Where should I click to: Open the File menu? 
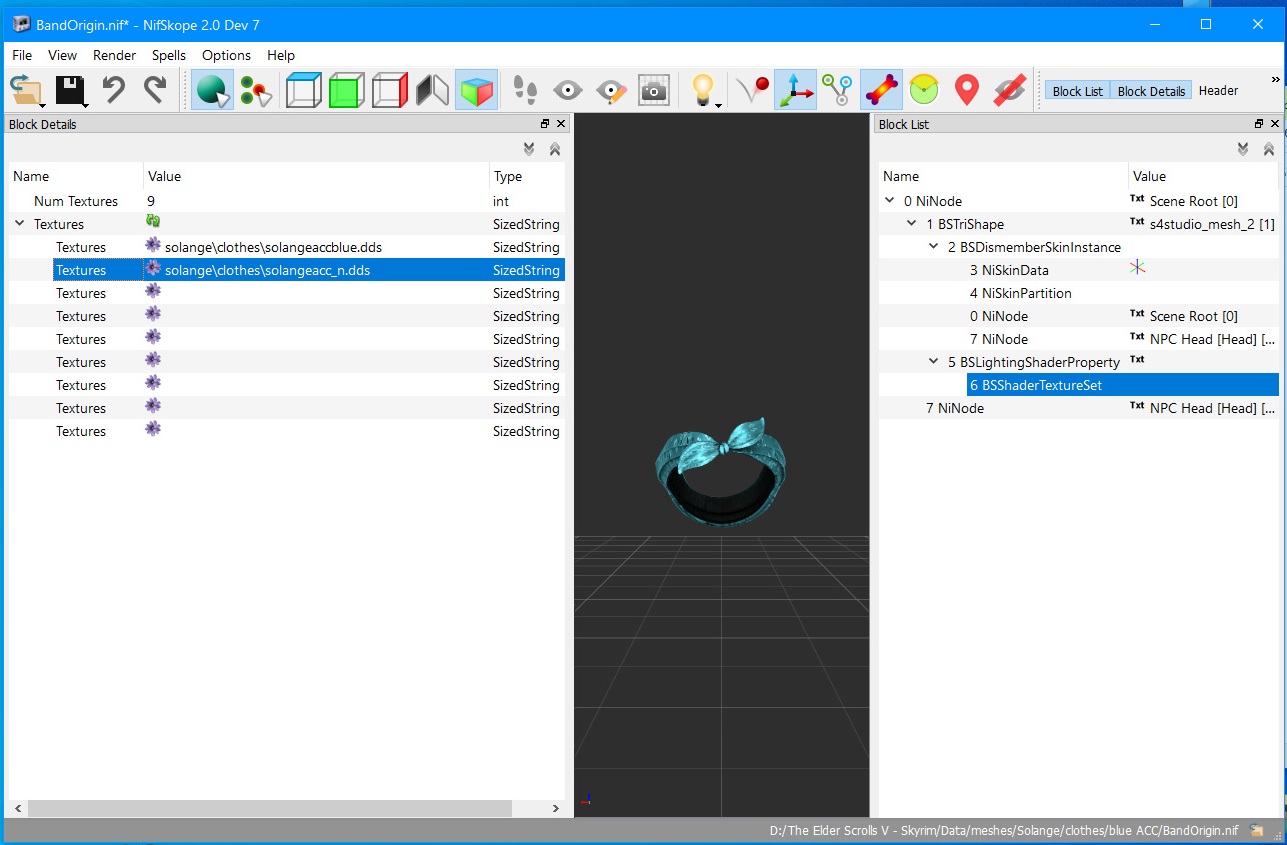click(x=22, y=55)
